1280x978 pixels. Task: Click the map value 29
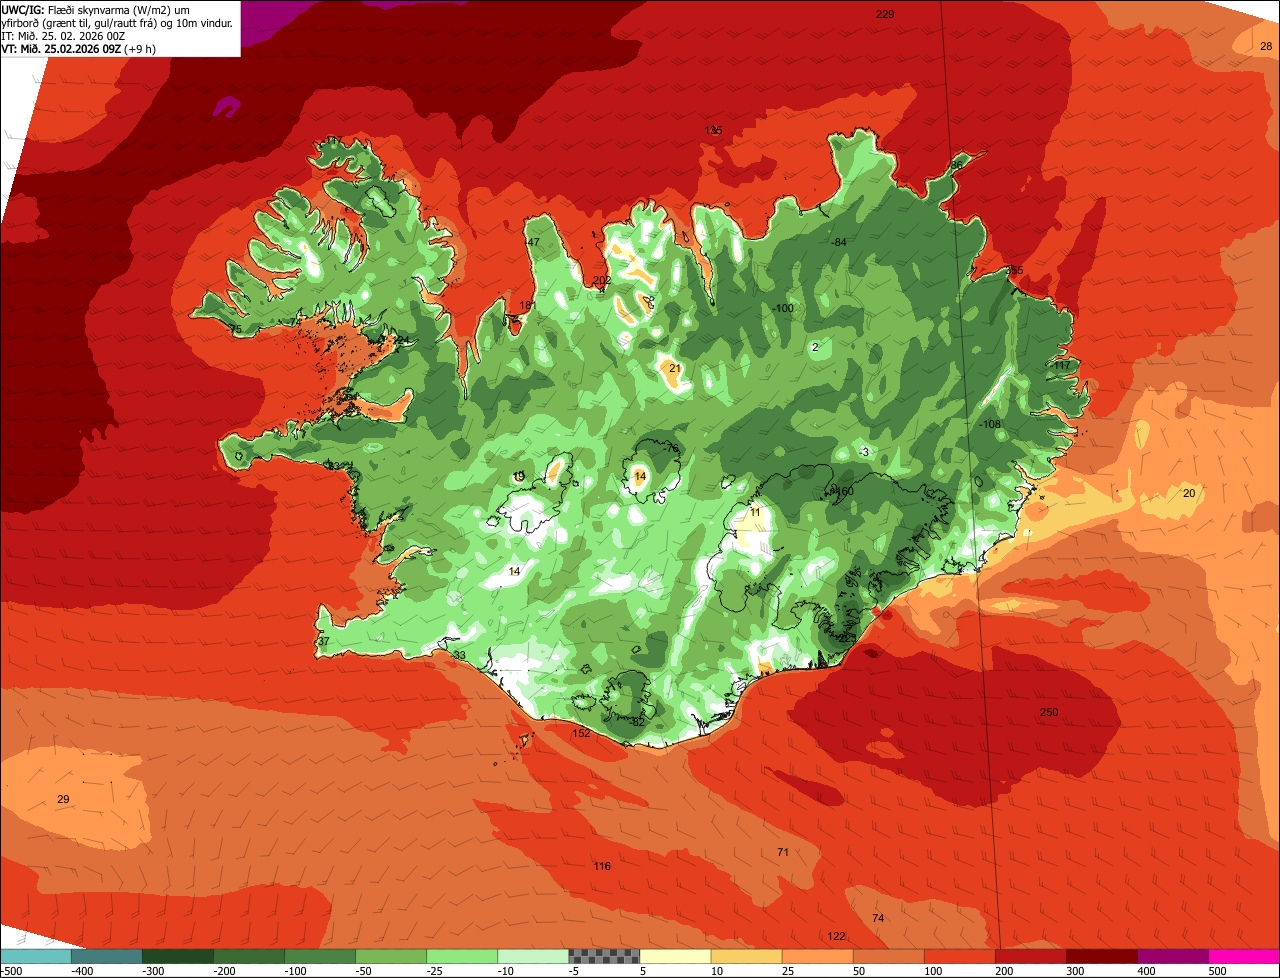[63, 799]
